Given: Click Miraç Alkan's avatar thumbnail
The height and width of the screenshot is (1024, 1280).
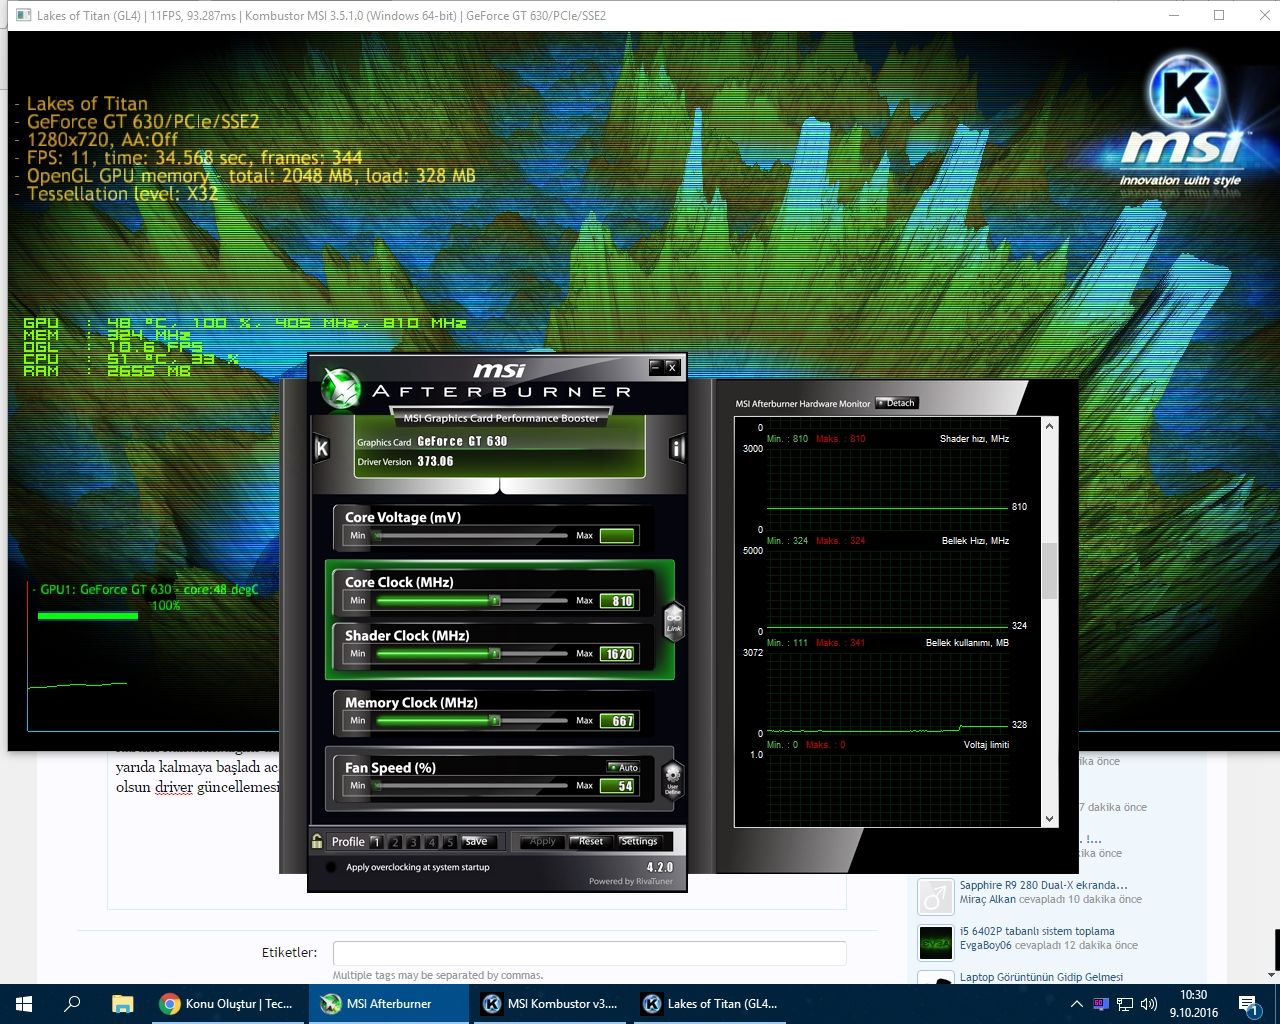Looking at the screenshot, I should pyautogui.click(x=936, y=897).
